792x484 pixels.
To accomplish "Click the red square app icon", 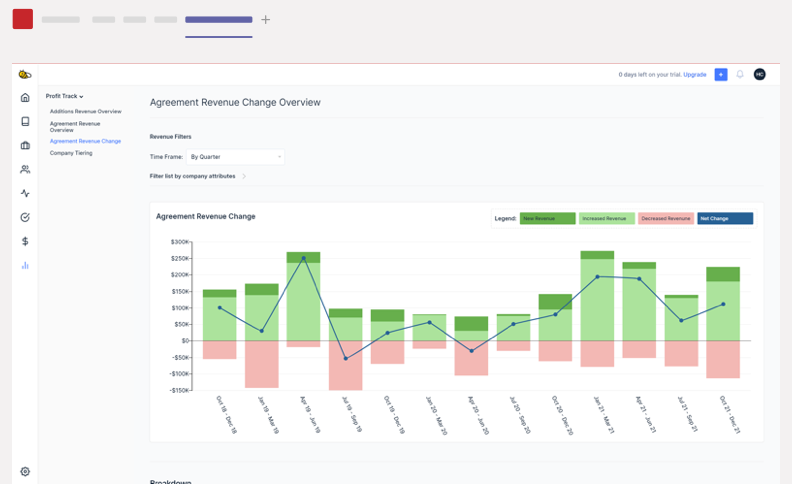I will pyautogui.click(x=23, y=19).
